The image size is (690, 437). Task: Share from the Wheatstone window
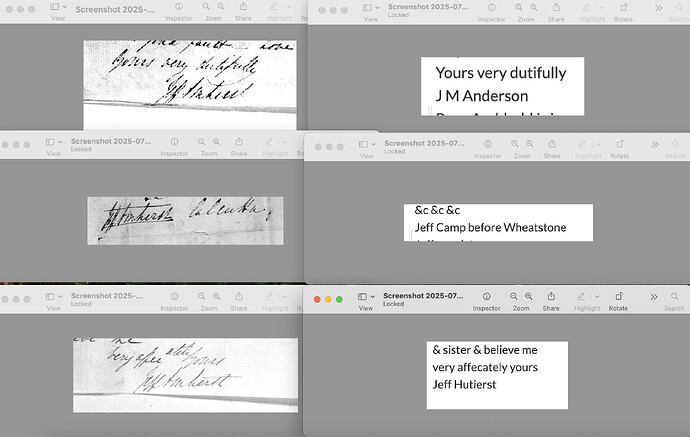[552, 143]
